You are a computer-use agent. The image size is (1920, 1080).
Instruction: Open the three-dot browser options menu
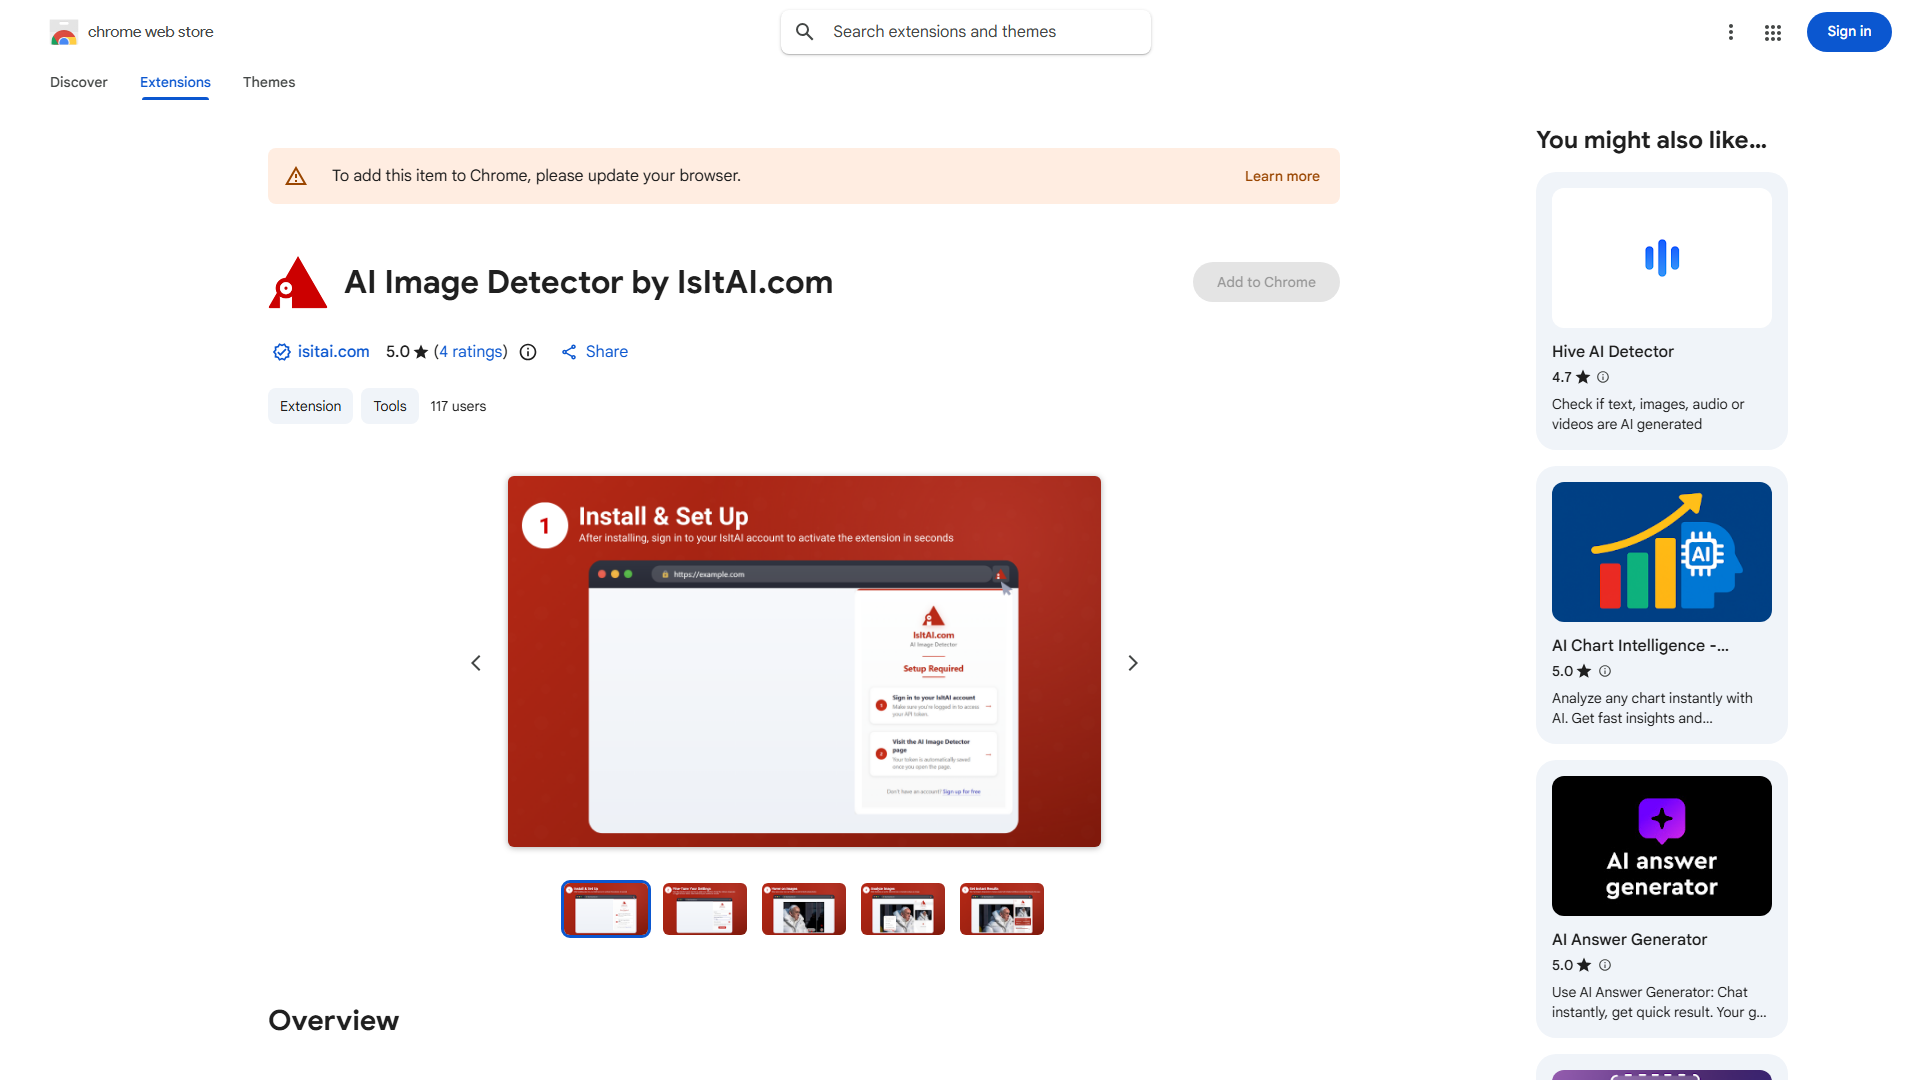(1731, 32)
